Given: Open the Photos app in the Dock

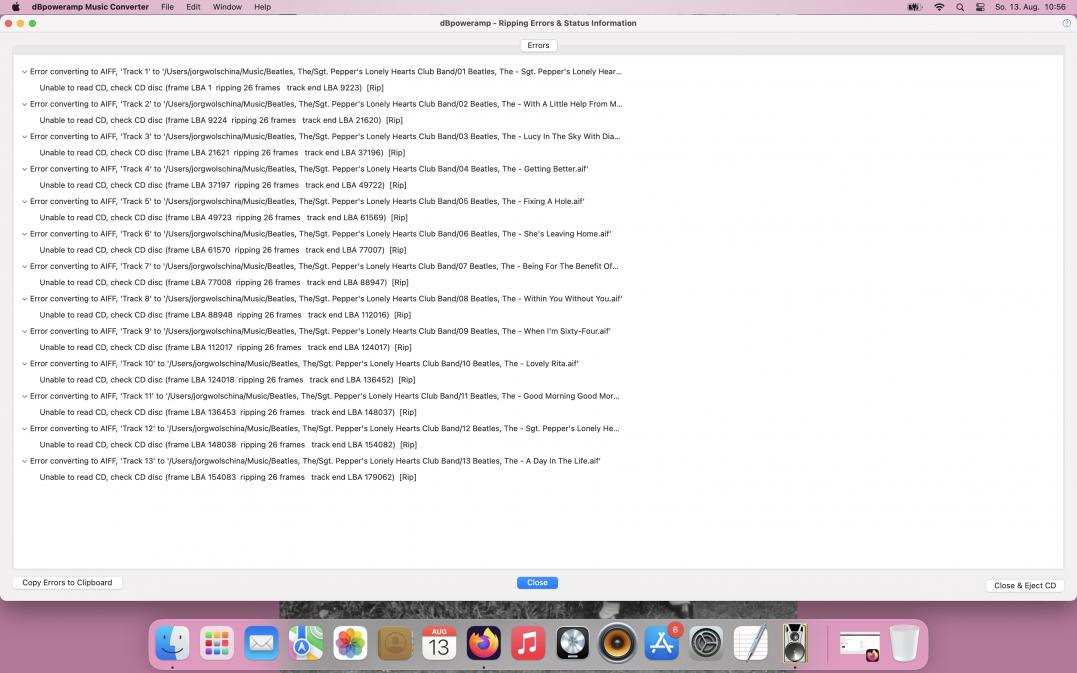Looking at the screenshot, I should (350, 643).
